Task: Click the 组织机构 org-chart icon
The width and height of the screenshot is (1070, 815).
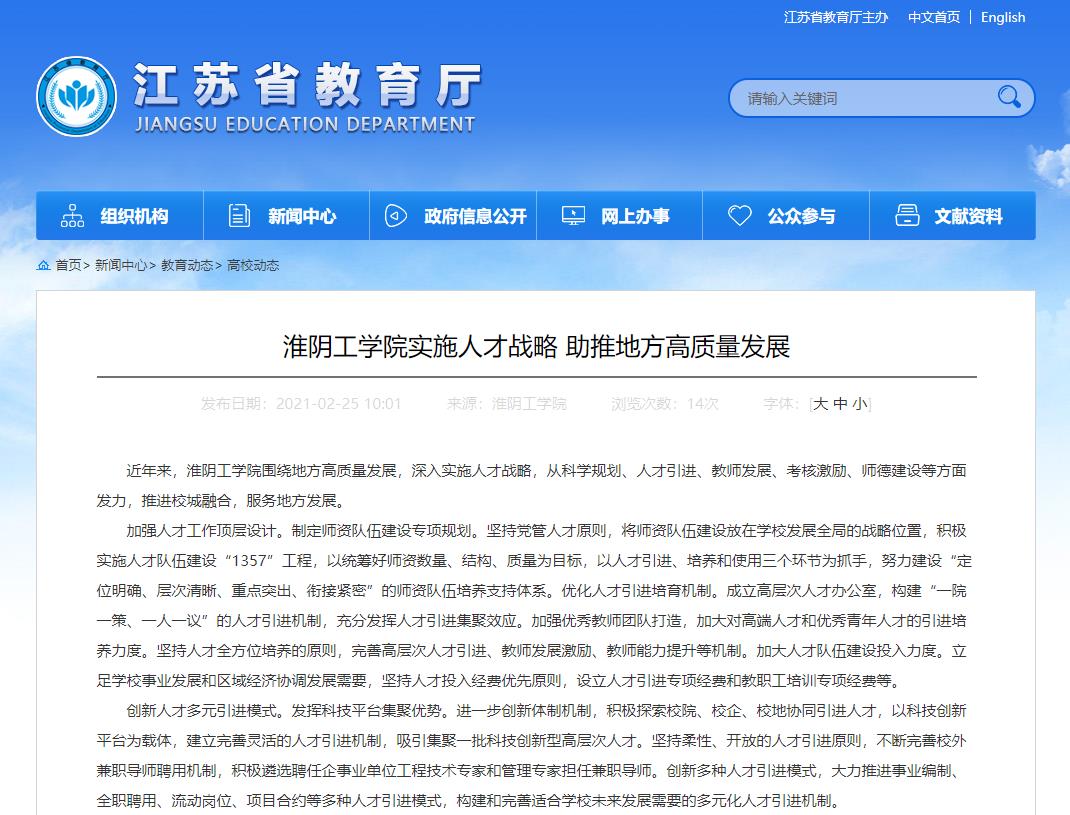Action: click(73, 216)
